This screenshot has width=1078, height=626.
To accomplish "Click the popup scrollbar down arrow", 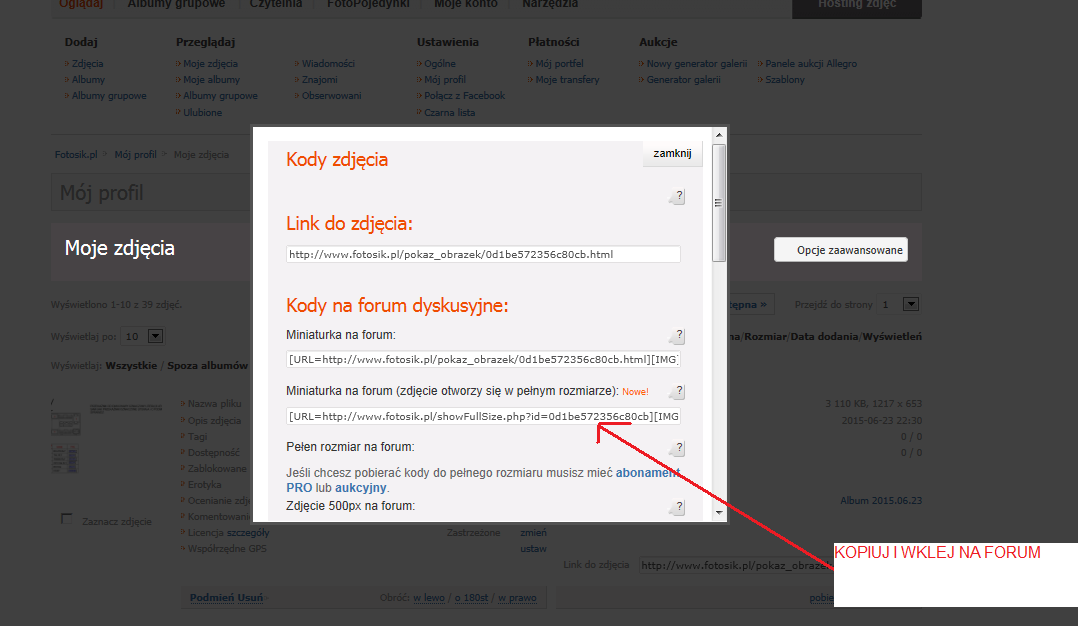I will (719, 513).
